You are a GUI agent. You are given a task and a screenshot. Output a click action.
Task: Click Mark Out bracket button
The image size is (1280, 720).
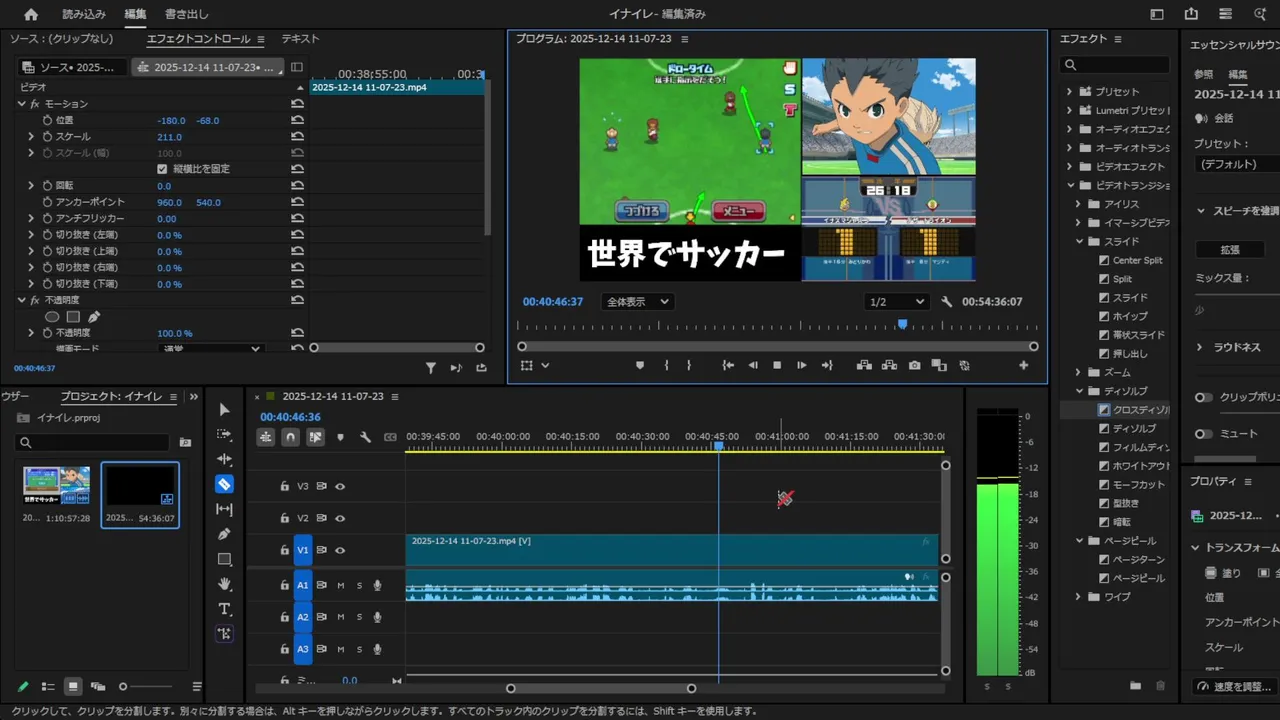(689, 366)
